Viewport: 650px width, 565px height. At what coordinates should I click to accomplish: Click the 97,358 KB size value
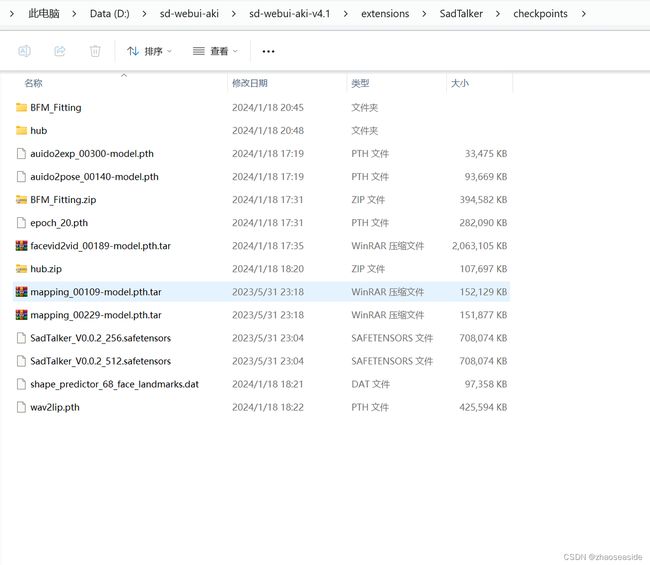pos(486,384)
